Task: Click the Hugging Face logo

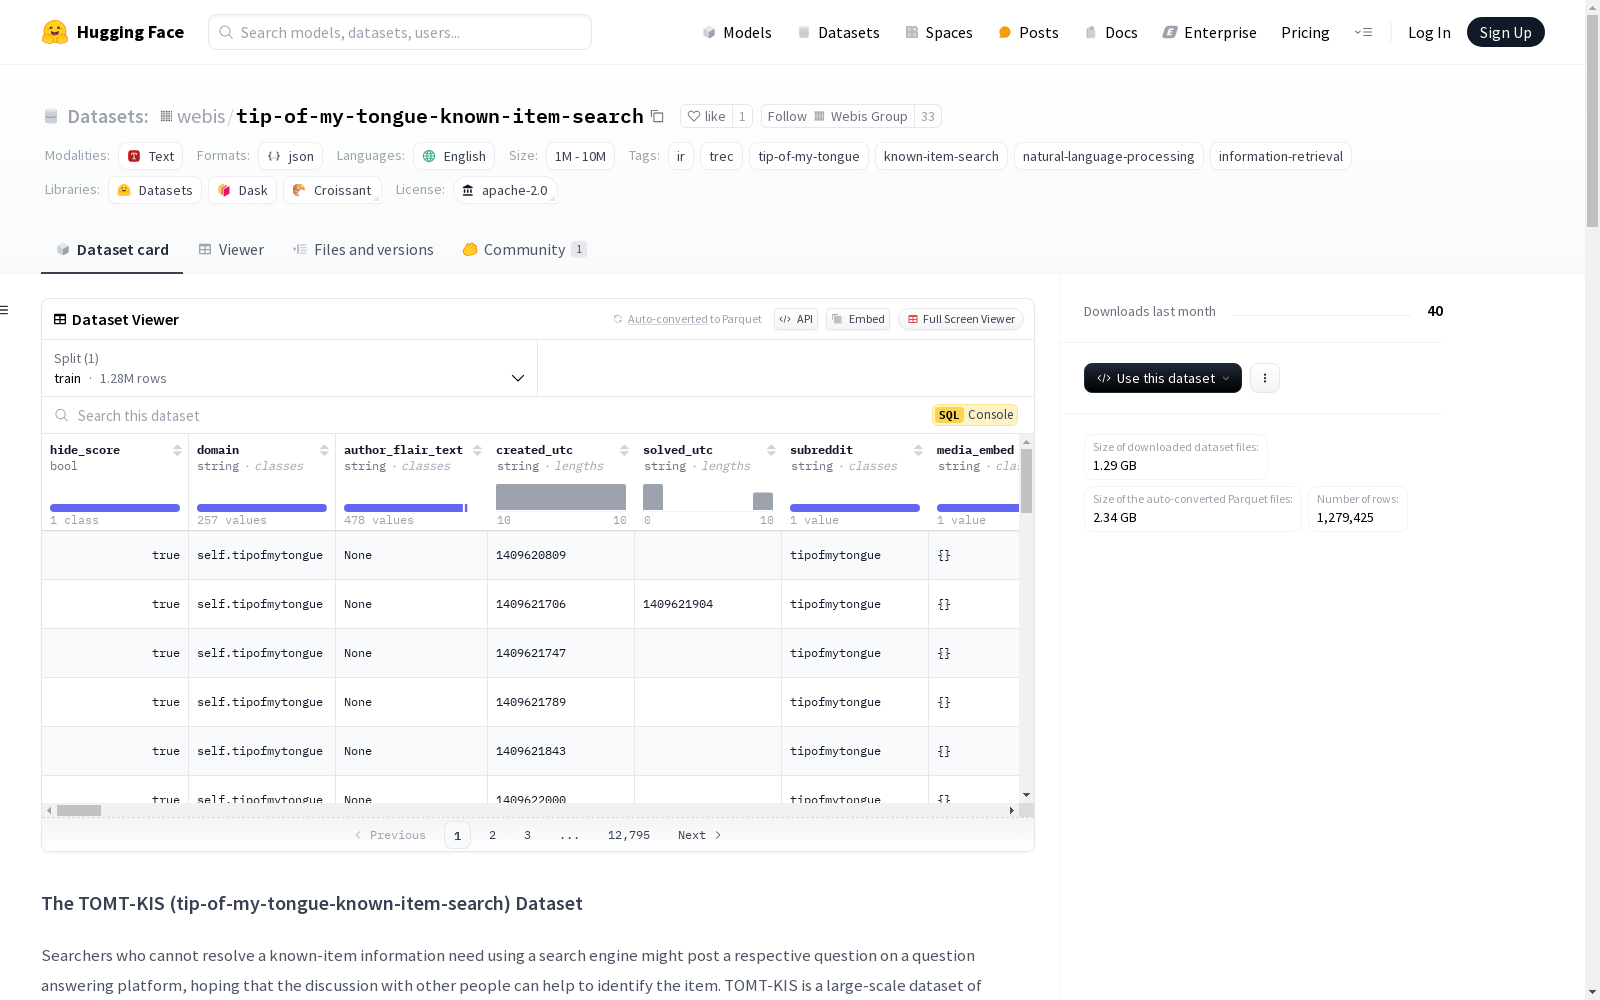Action: (x=113, y=32)
